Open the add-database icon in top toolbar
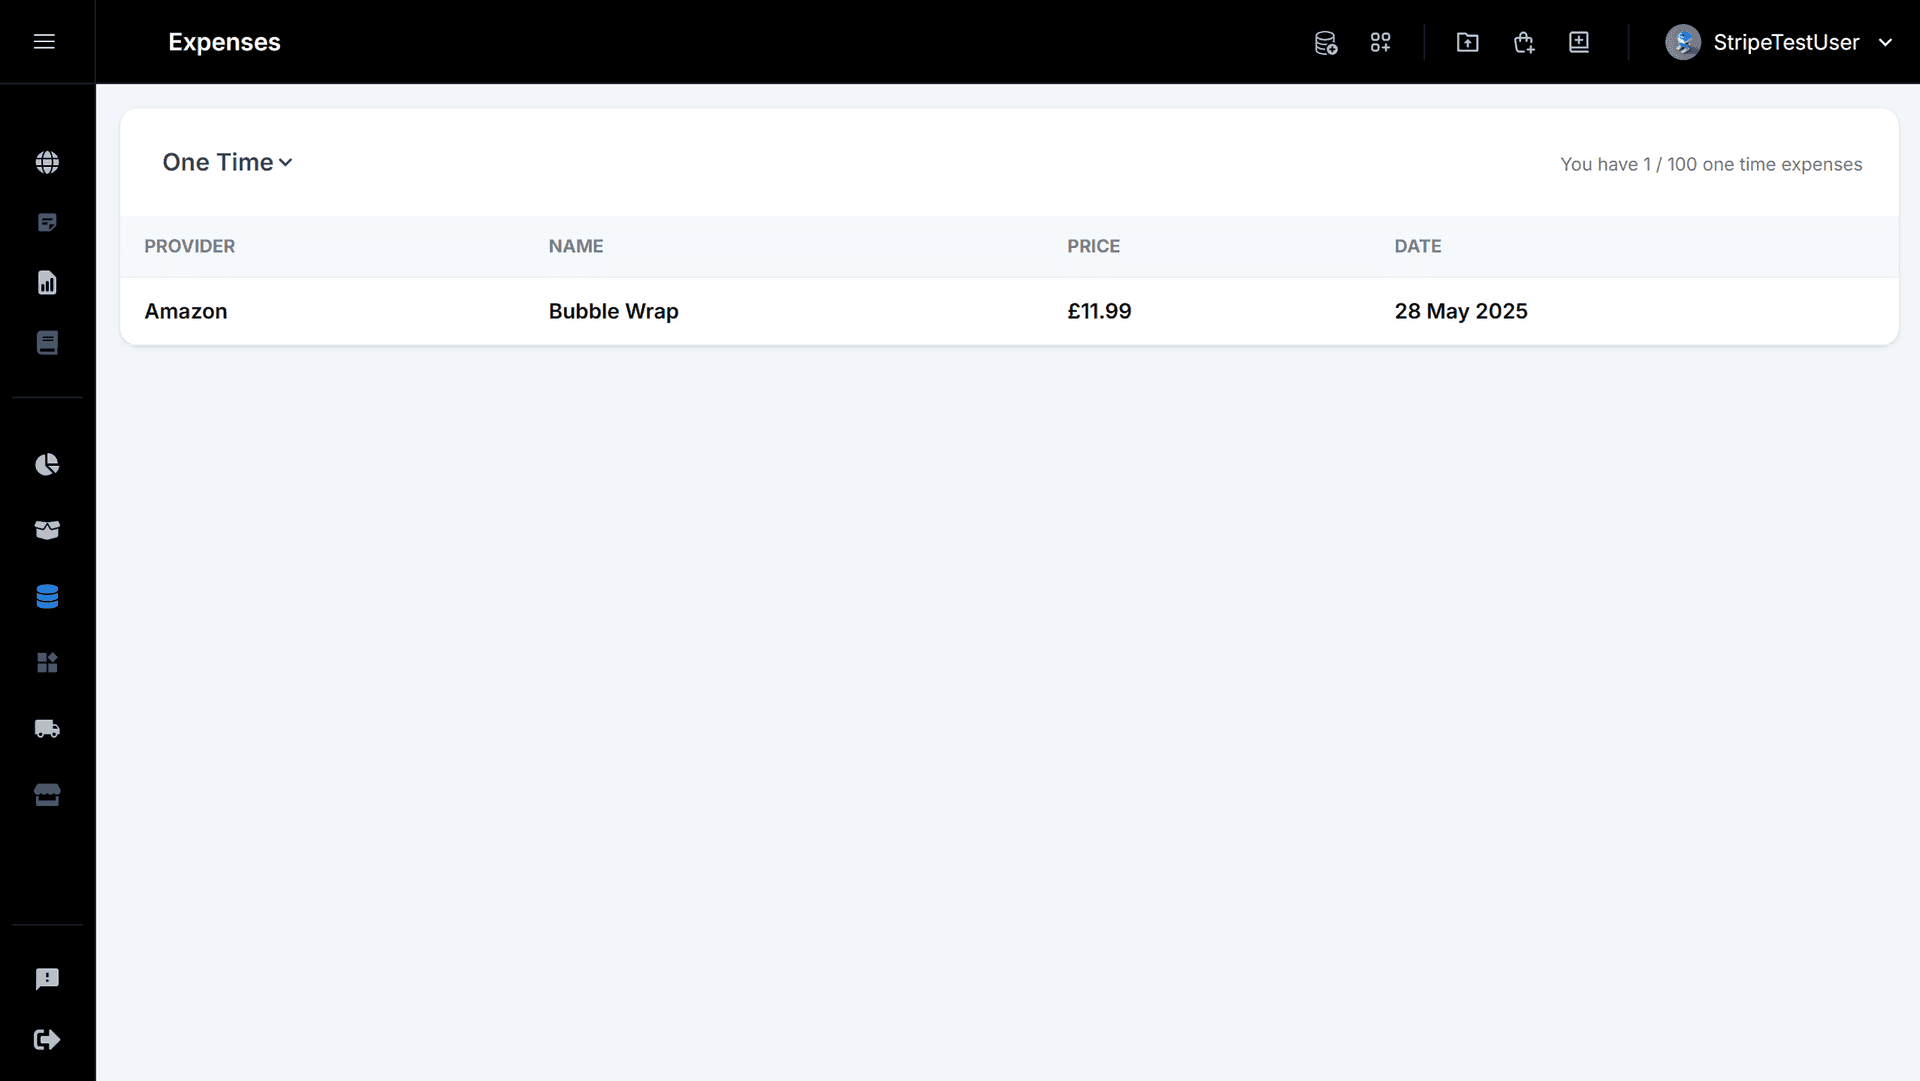This screenshot has width=1920, height=1081. pos(1325,42)
